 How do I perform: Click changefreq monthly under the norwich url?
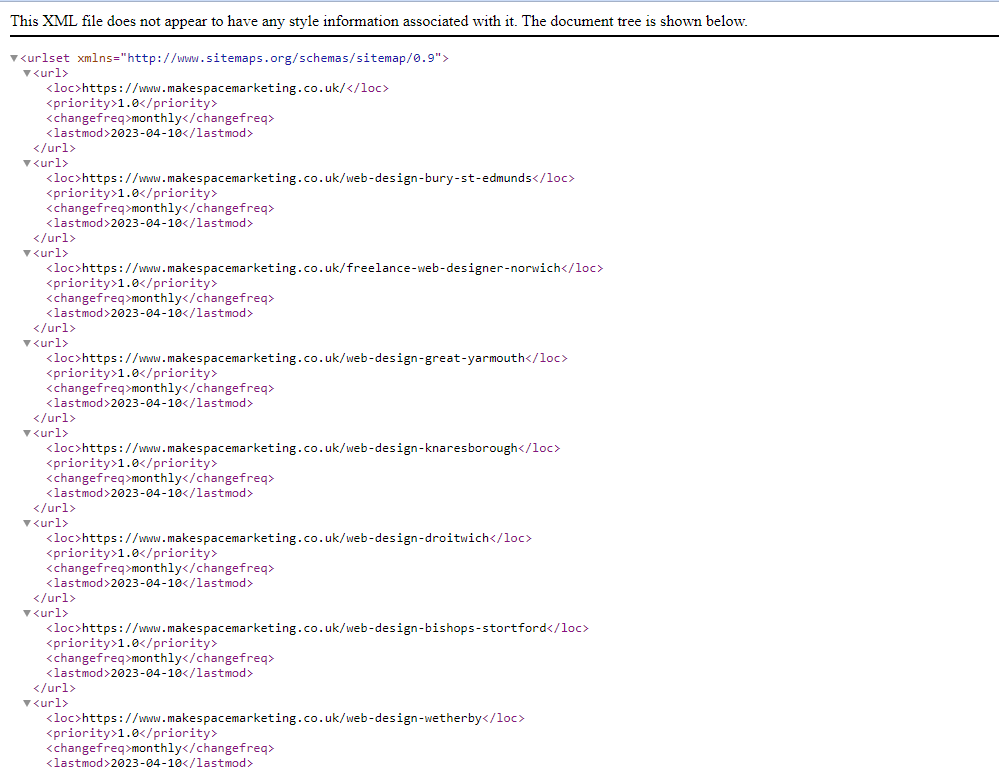click(160, 298)
